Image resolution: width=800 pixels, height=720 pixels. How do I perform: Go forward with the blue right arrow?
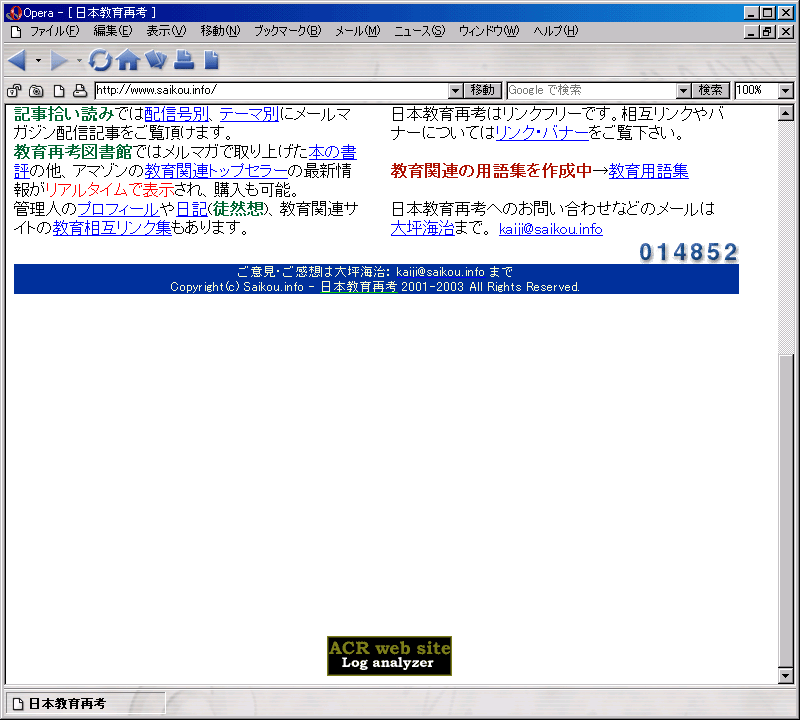(59, 60)
